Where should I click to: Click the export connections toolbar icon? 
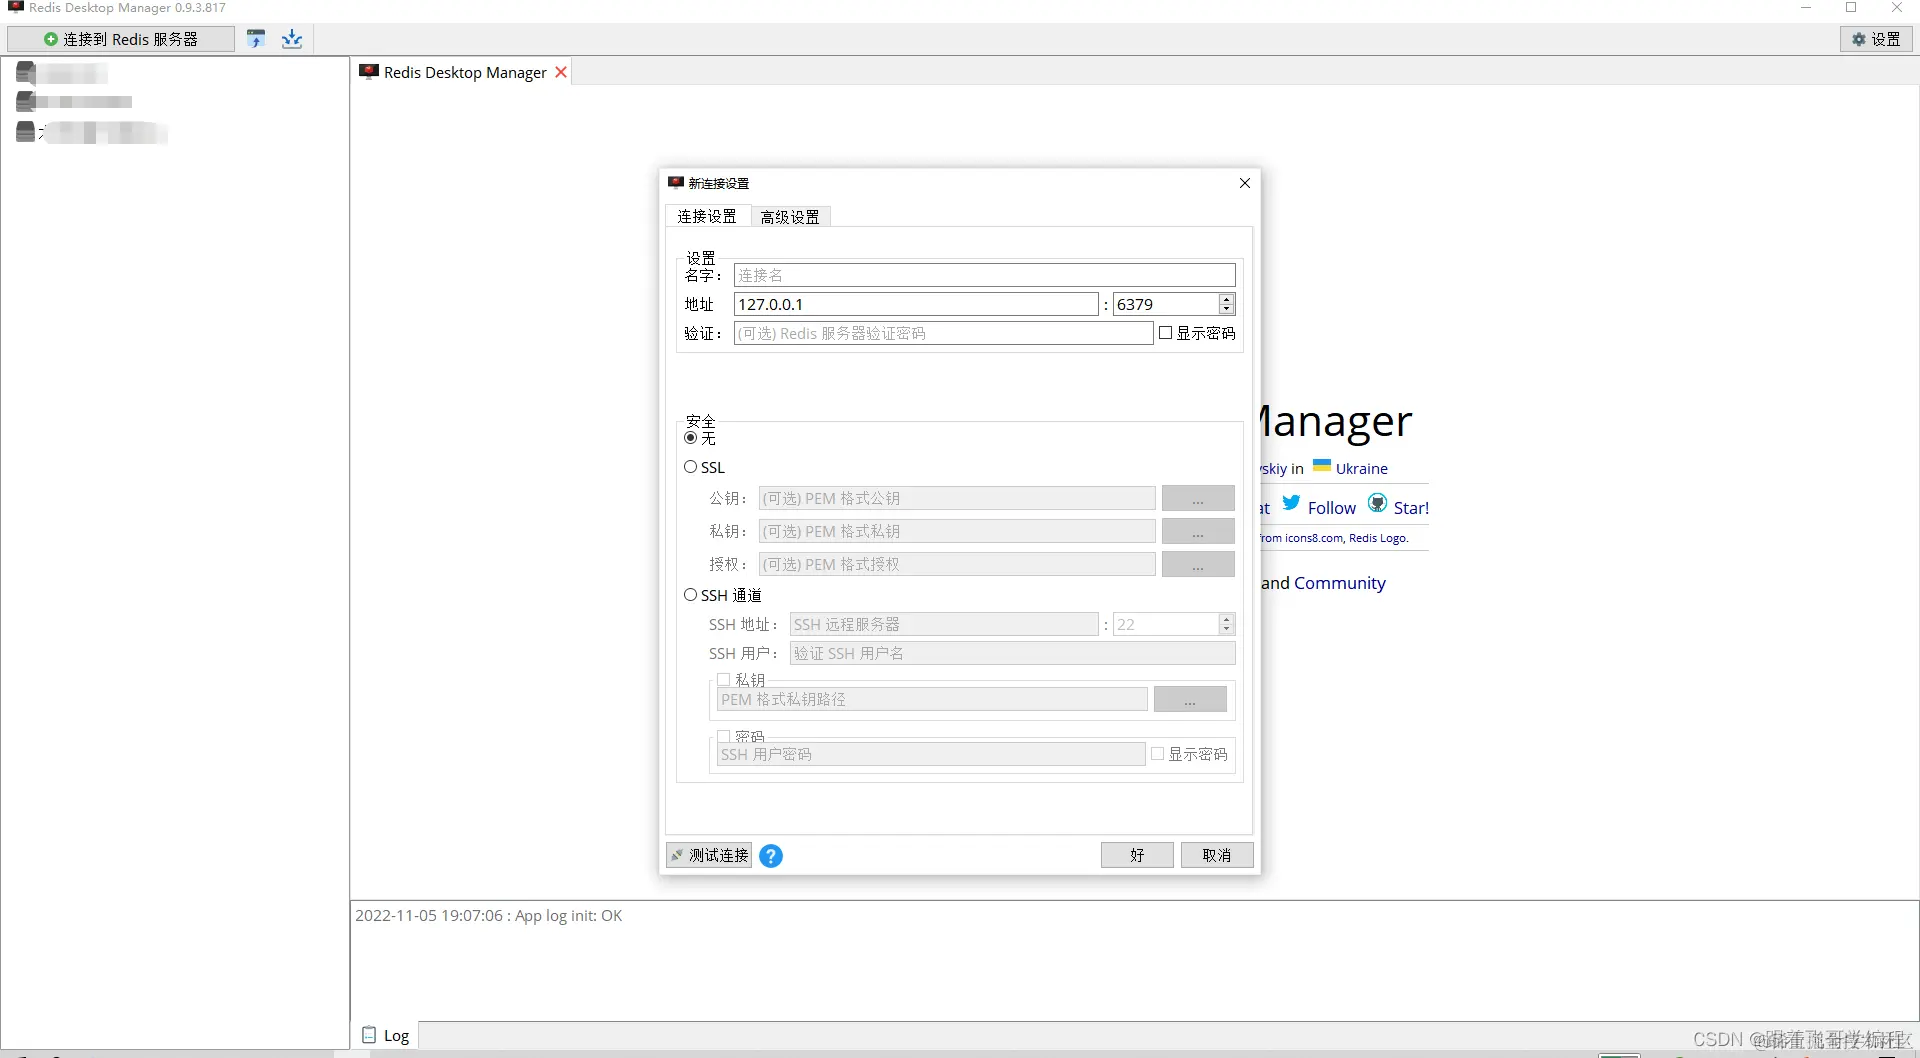click(292, 39)
